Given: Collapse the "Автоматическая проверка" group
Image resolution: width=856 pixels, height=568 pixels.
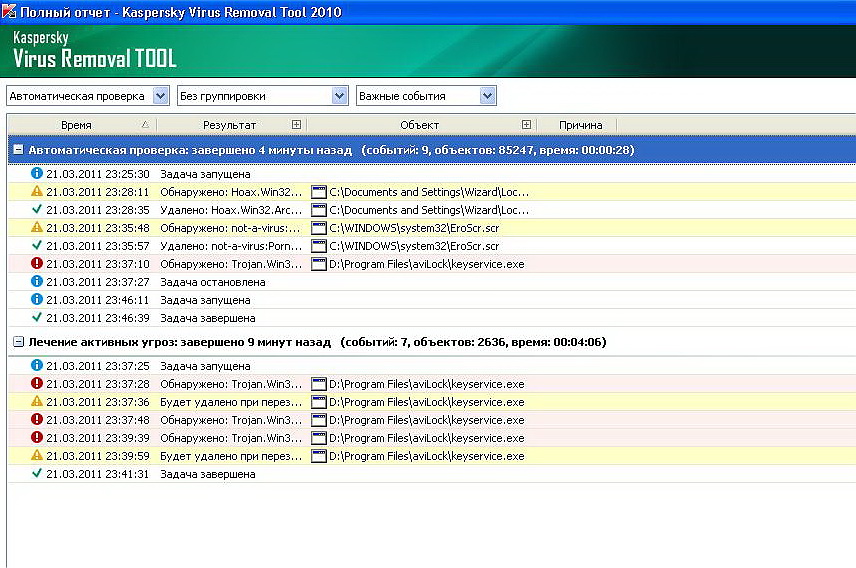Looking at the screenshot, I should pyautogui.click(x=18, y=150).
